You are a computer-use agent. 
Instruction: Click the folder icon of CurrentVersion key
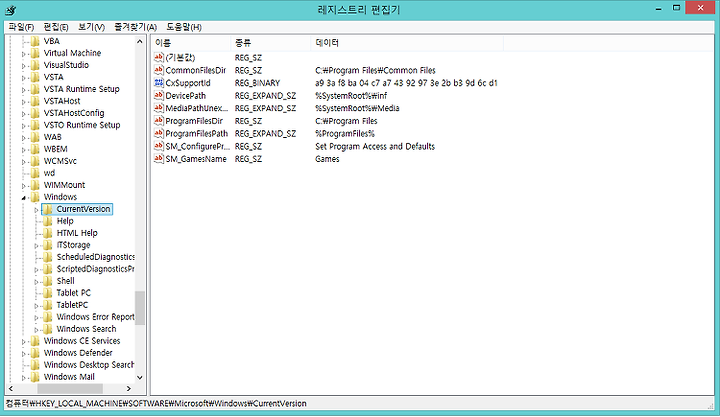(x=48, y=209)
